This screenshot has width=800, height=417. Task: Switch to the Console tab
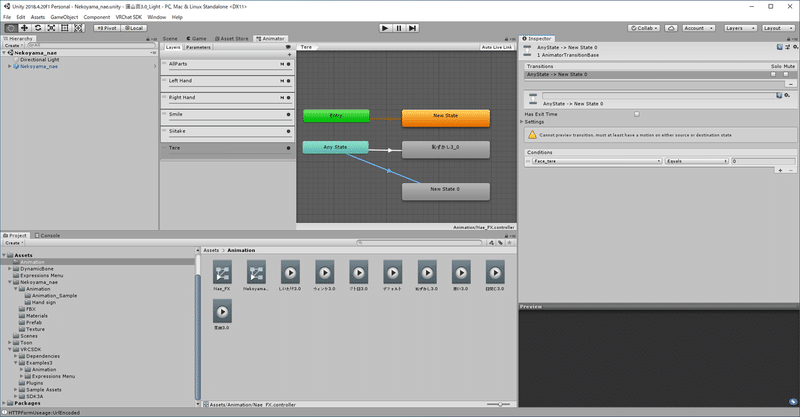pos(47,236)
